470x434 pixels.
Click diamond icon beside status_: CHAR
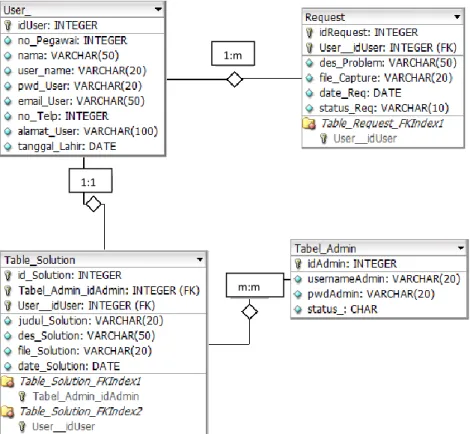(x=298, y=310)
